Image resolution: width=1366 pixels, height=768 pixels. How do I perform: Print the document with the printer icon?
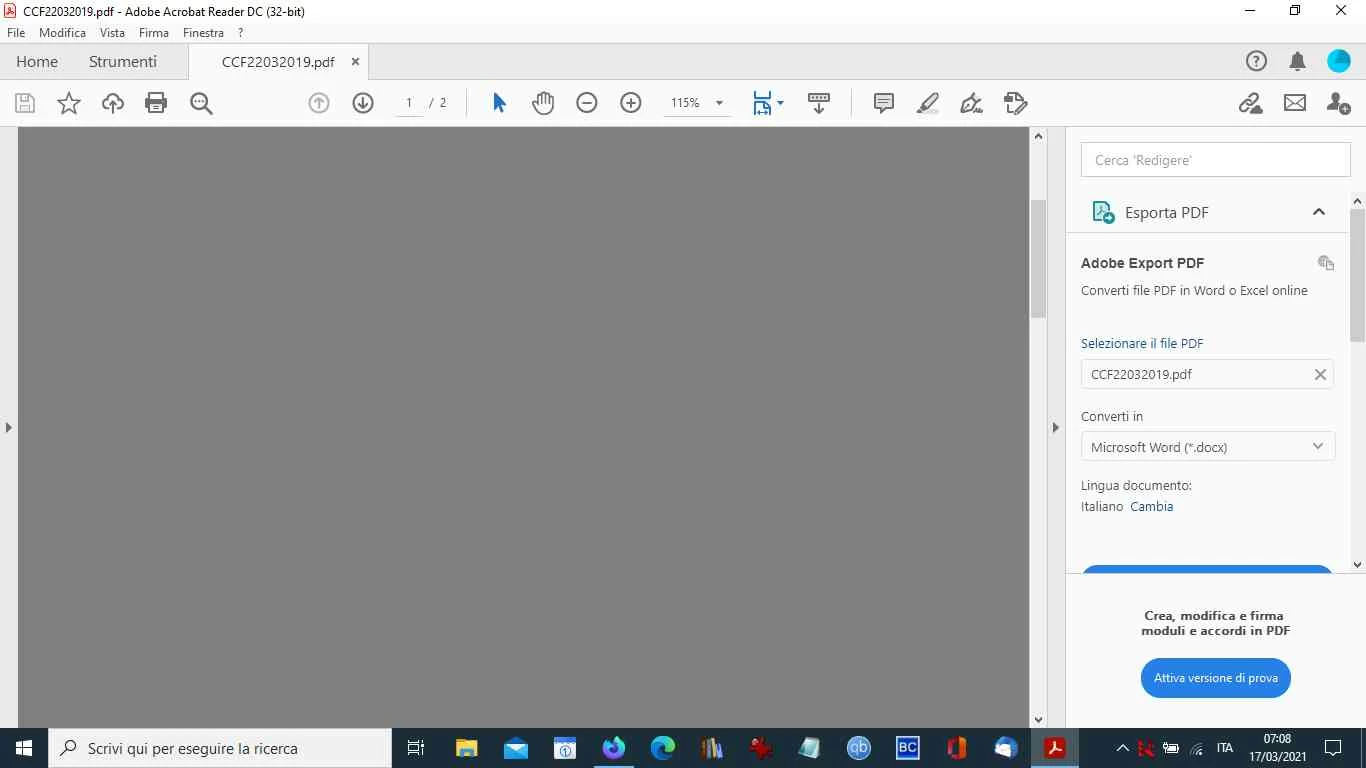coord(156,103)
